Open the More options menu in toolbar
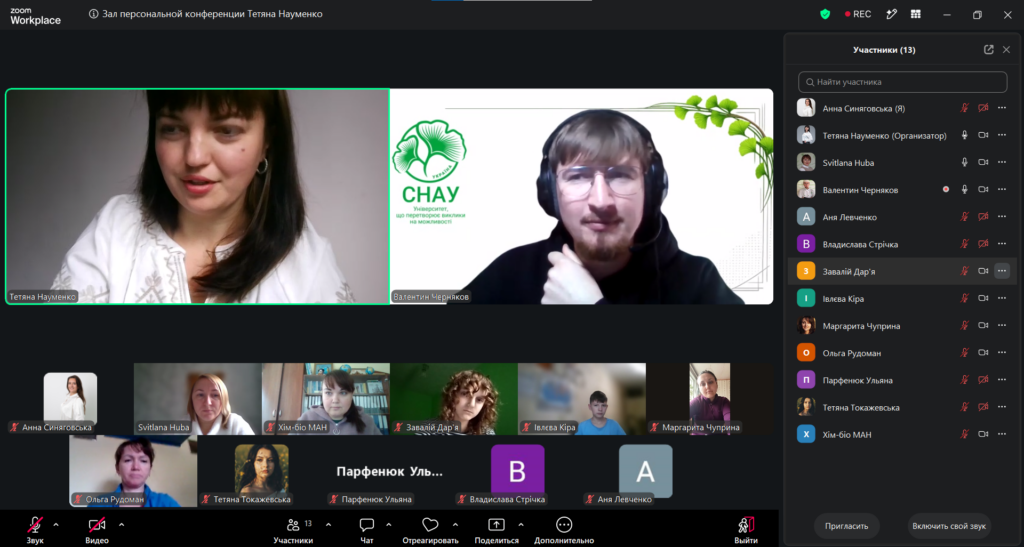Viewport: 1024px width, 547px height. click(564, 530)
